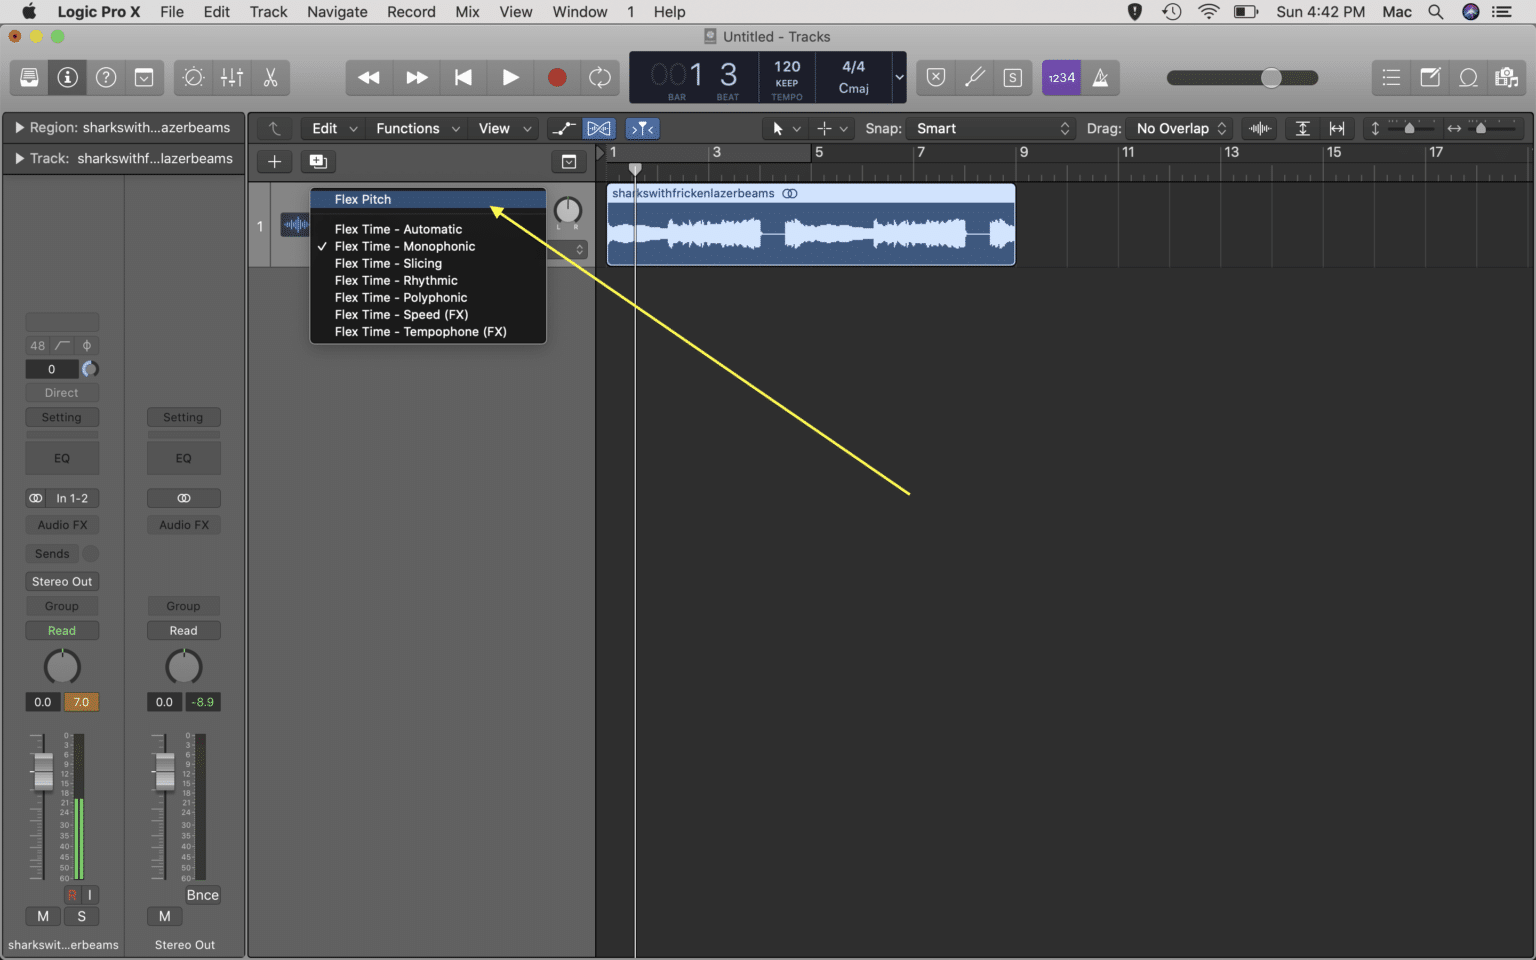Screen dimensions: 1536x960
Task: Open the No Overlap drag dropdown
Action: click(1180, 128)
